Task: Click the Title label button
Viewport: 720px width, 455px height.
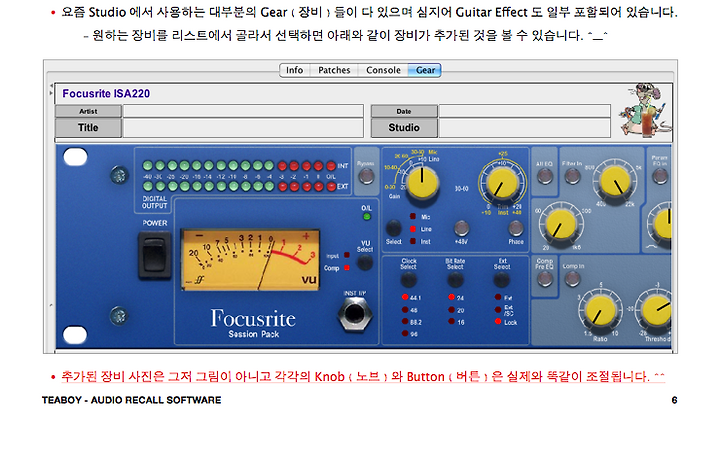Action: coord(88,128)
